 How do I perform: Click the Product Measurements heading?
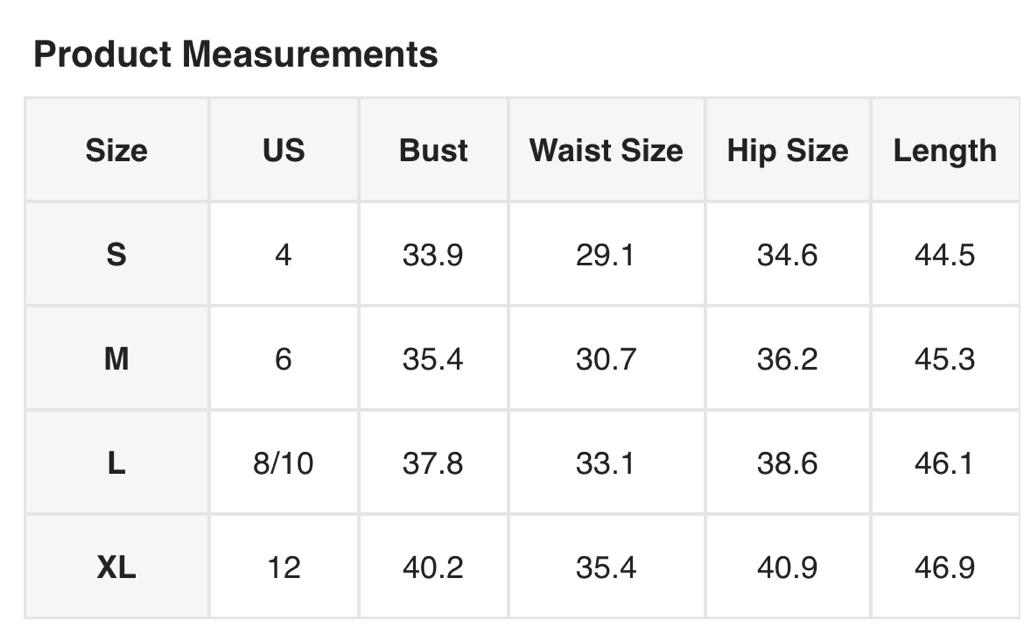point(235,54)
